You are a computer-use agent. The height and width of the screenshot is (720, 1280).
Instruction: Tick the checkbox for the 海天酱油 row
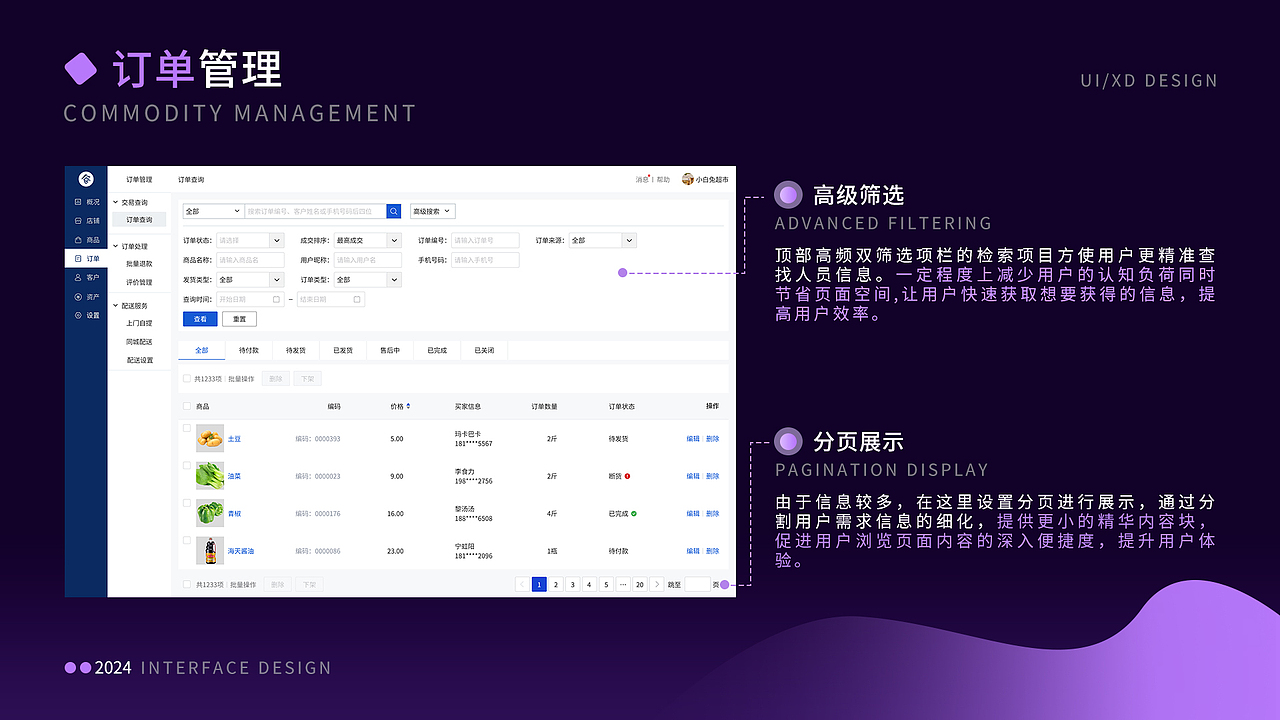(187, 540)
